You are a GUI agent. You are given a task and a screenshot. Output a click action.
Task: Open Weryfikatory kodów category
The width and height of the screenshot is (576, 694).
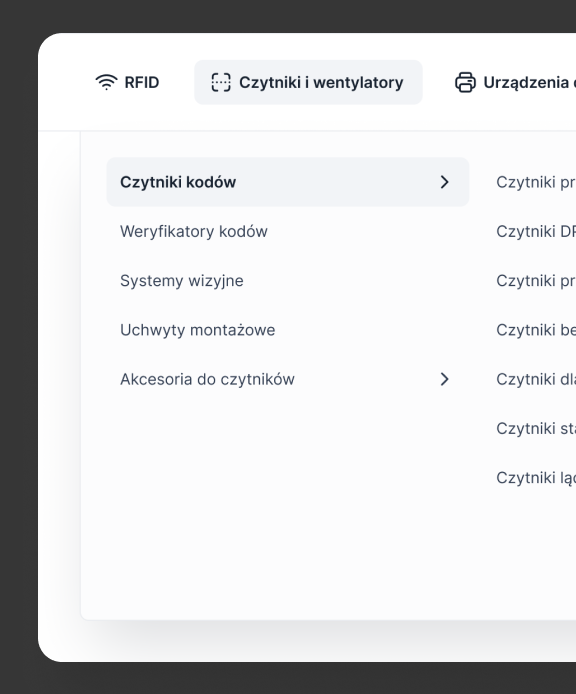[193, 231]
